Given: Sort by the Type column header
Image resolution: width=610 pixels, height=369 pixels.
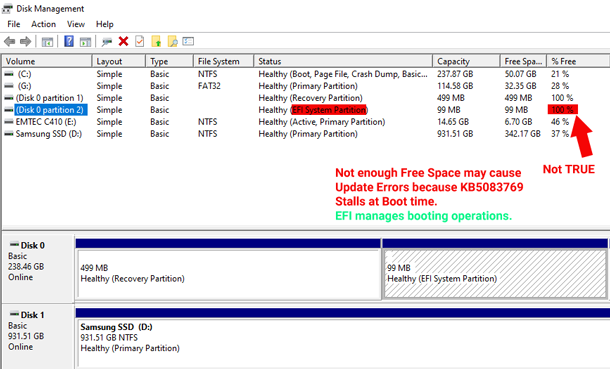Looking at the screenshot, I should pos(170,61).
